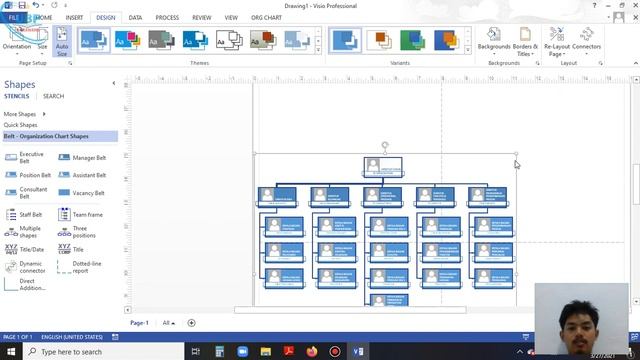
Task: Select the Team frame shape
Action: [x=80, y=215]
